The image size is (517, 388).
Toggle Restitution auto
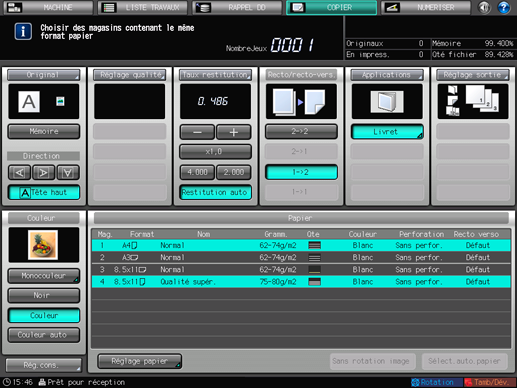coord(215,192)
